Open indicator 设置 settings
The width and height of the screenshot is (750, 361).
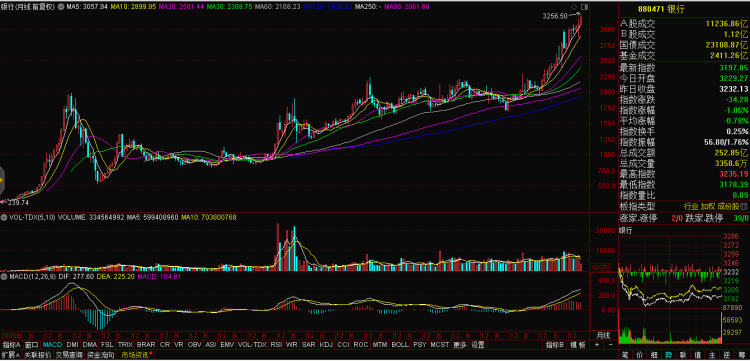[x=477, y=344]
